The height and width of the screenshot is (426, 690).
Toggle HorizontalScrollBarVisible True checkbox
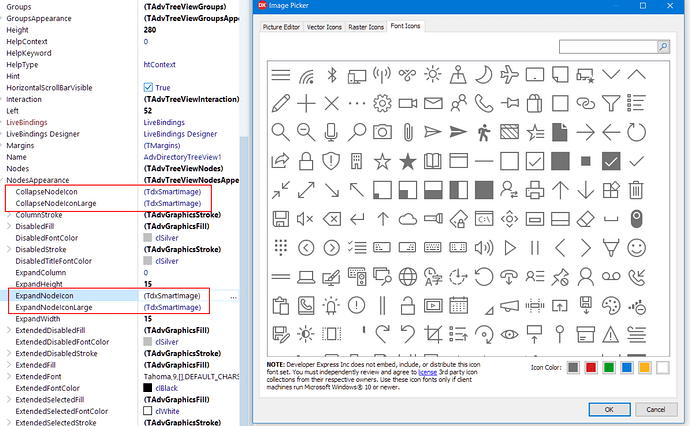[149, 88]
